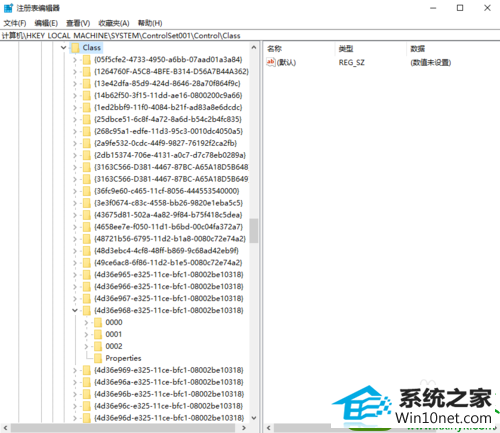Image resolution: width=500 pixels, height=433 pixels.
Task: Select the {3163C566-D381-4467-87BC-A65A18D5B649 key
Action: click(171, 179)
